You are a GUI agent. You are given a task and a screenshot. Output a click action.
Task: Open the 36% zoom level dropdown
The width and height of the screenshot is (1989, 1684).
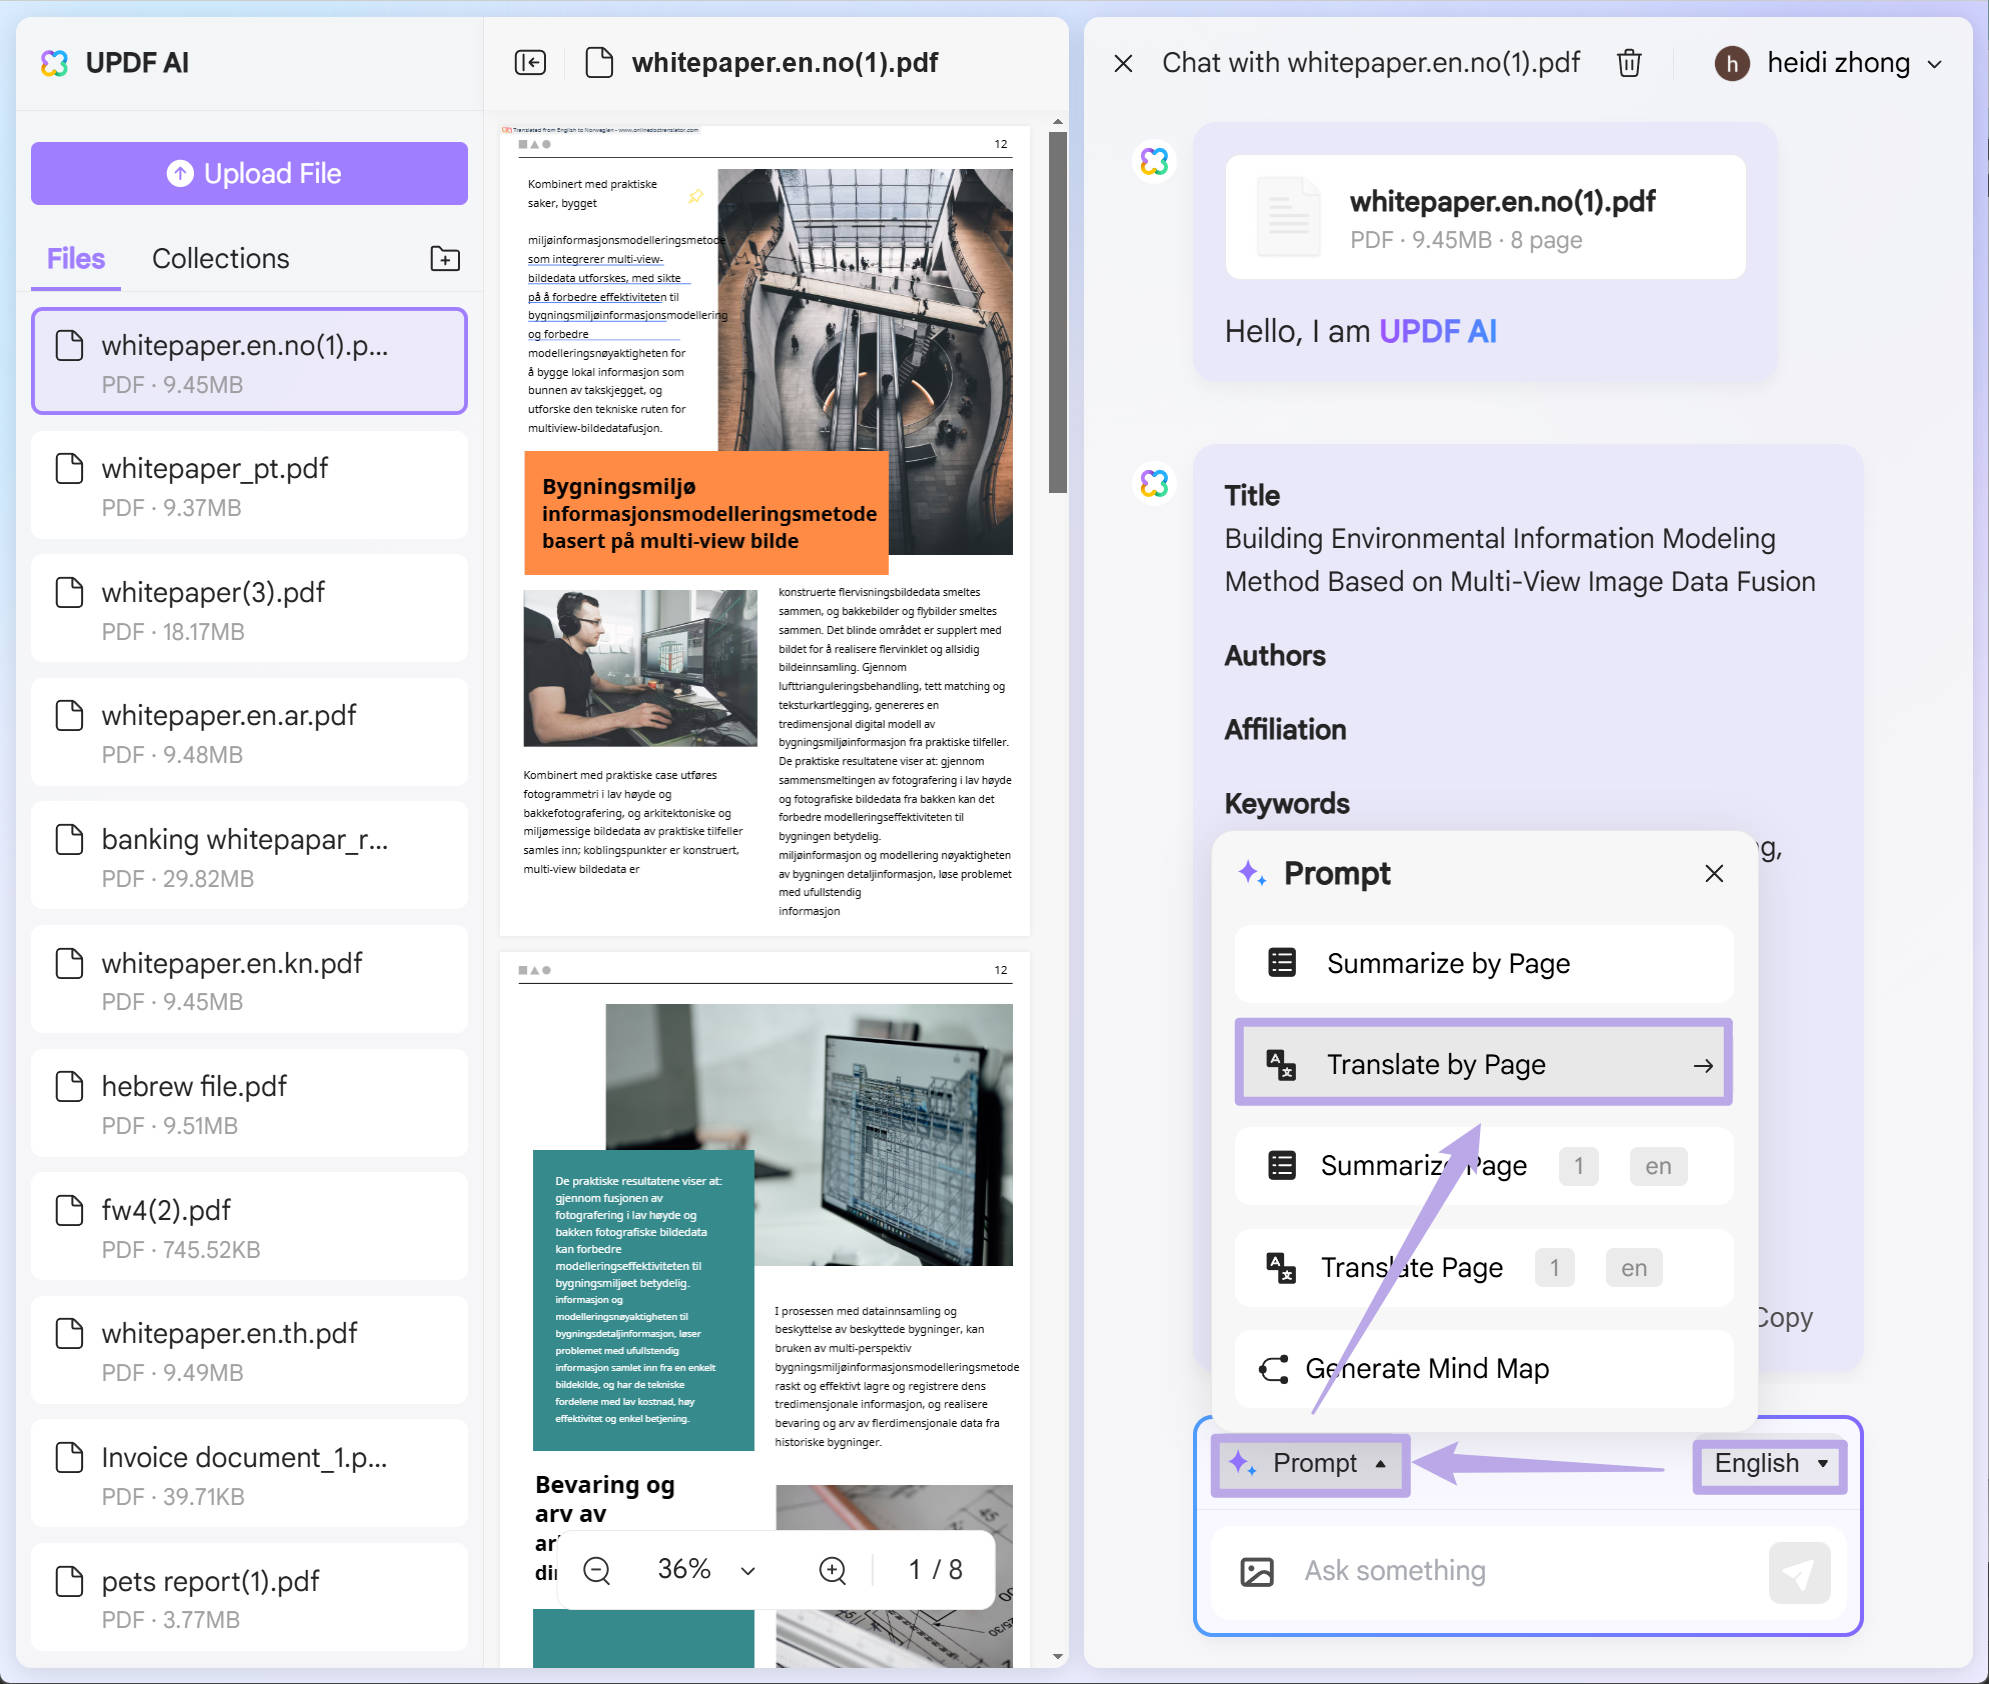coord(747,1569)
